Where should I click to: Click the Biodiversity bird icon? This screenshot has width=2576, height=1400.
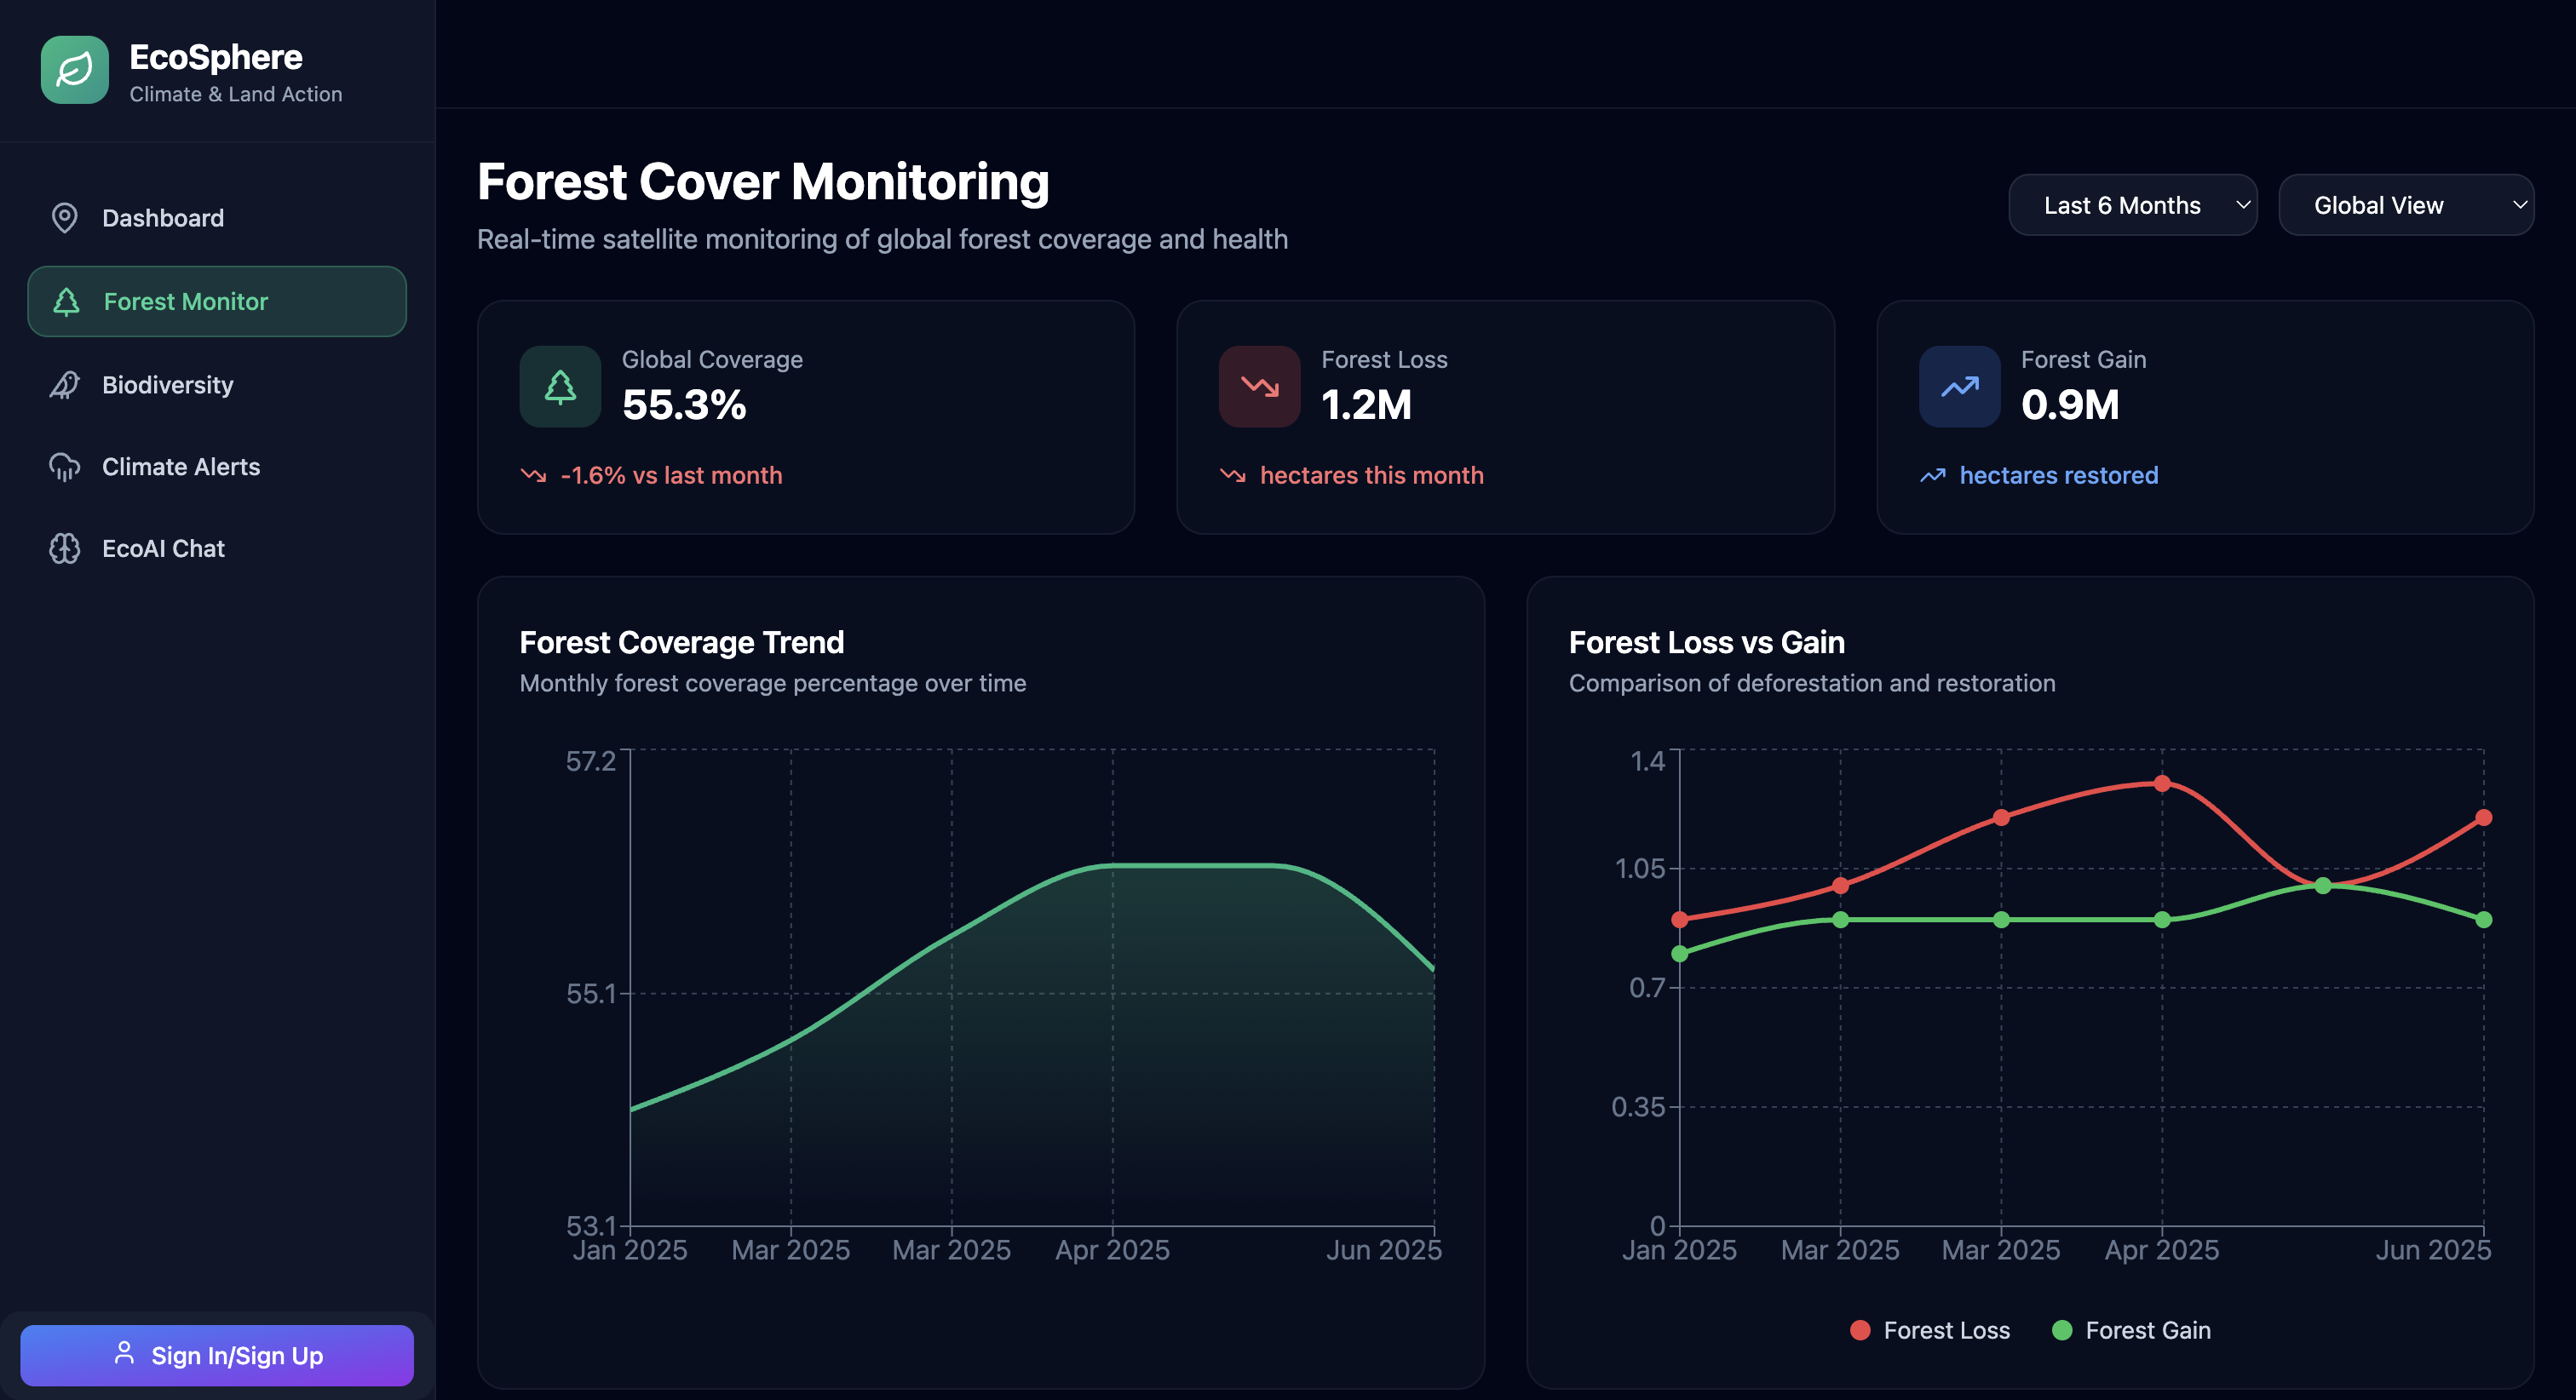65,385
